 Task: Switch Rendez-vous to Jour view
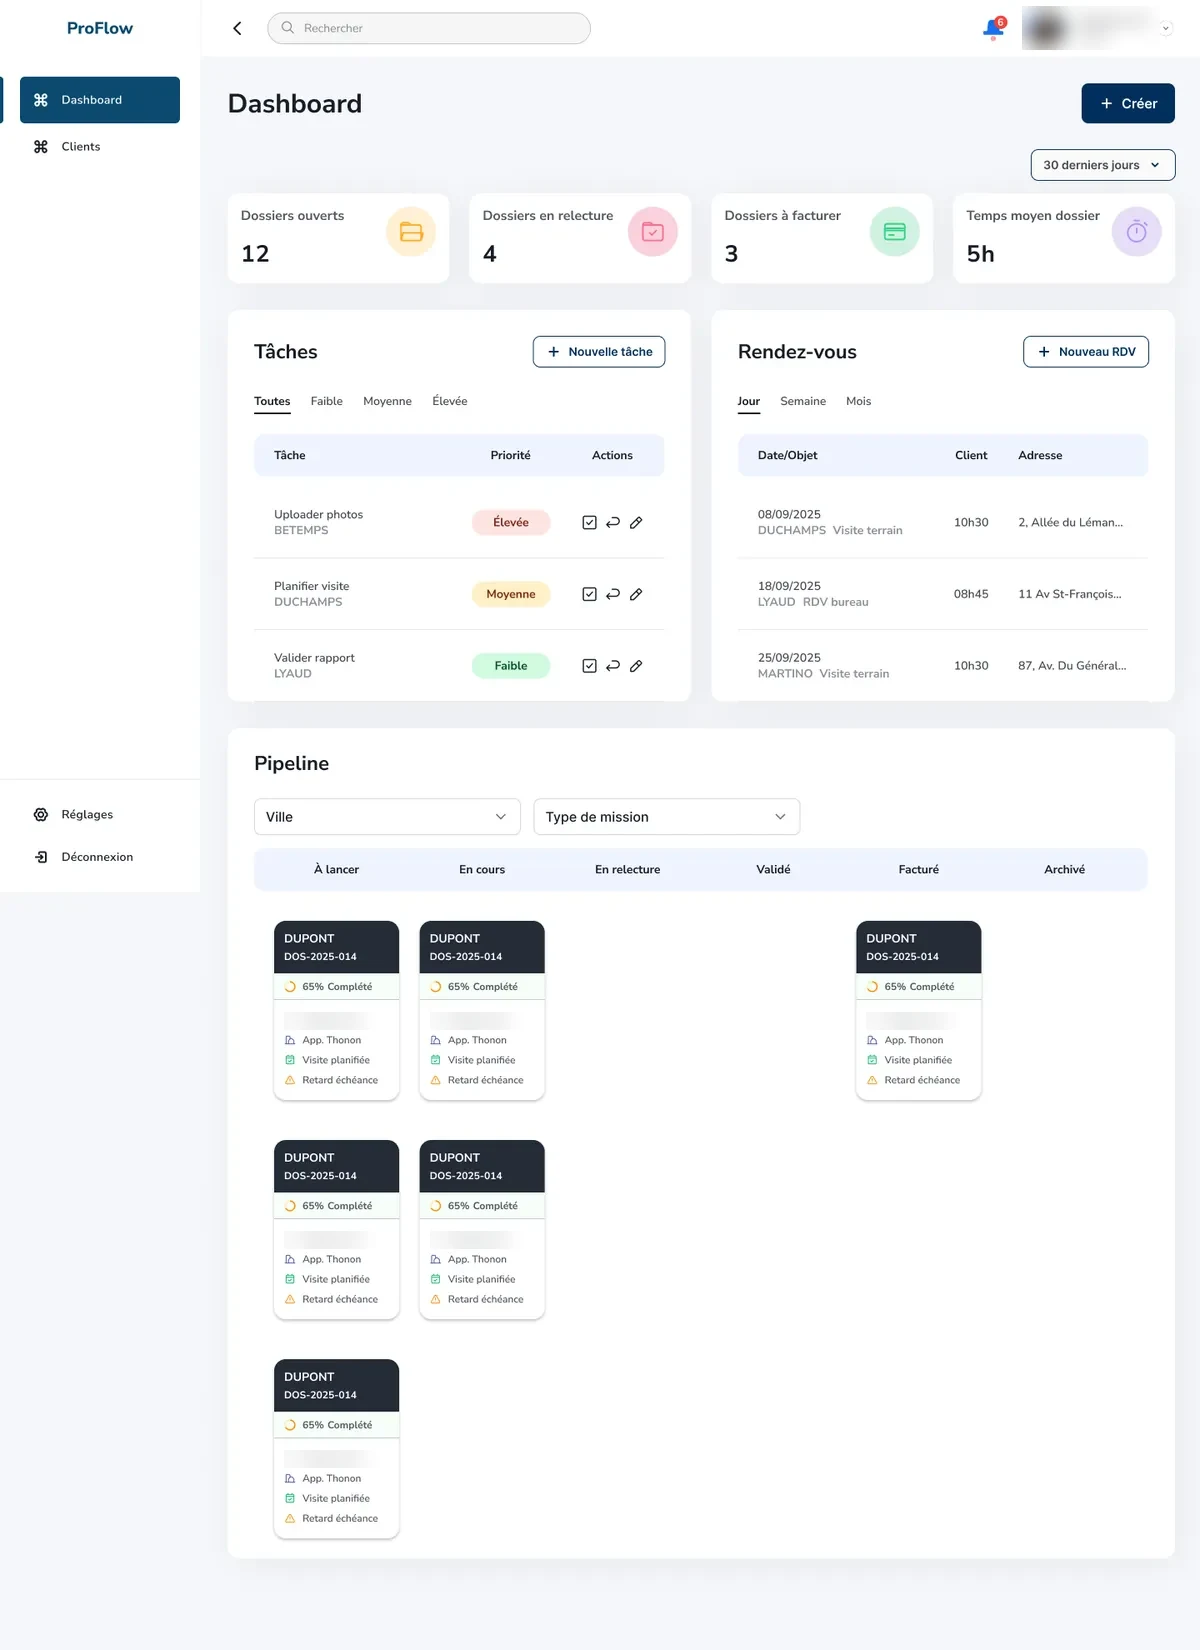pos(749,401)
